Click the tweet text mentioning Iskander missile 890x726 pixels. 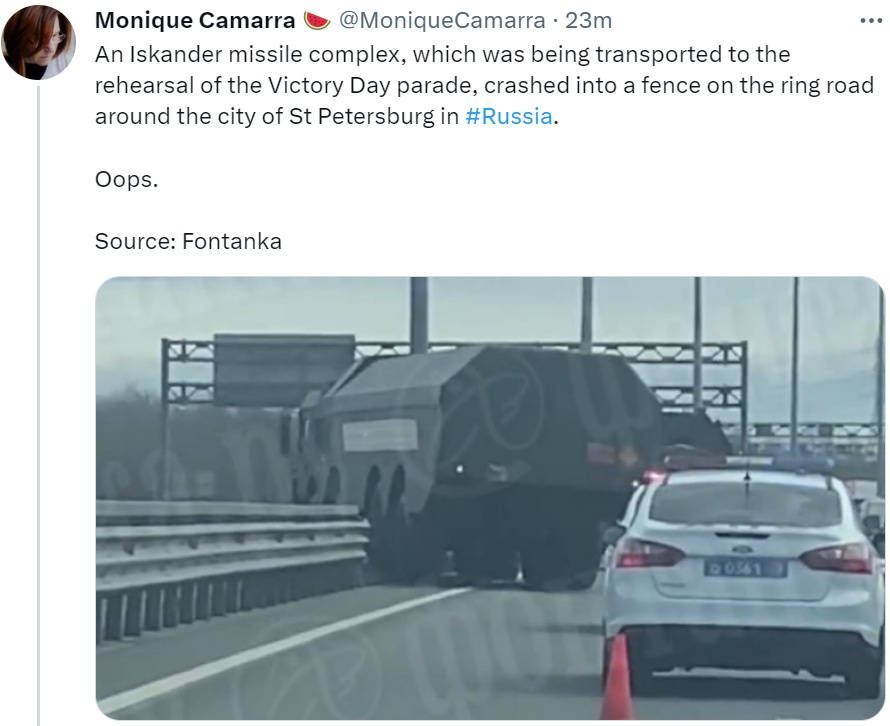484,85
